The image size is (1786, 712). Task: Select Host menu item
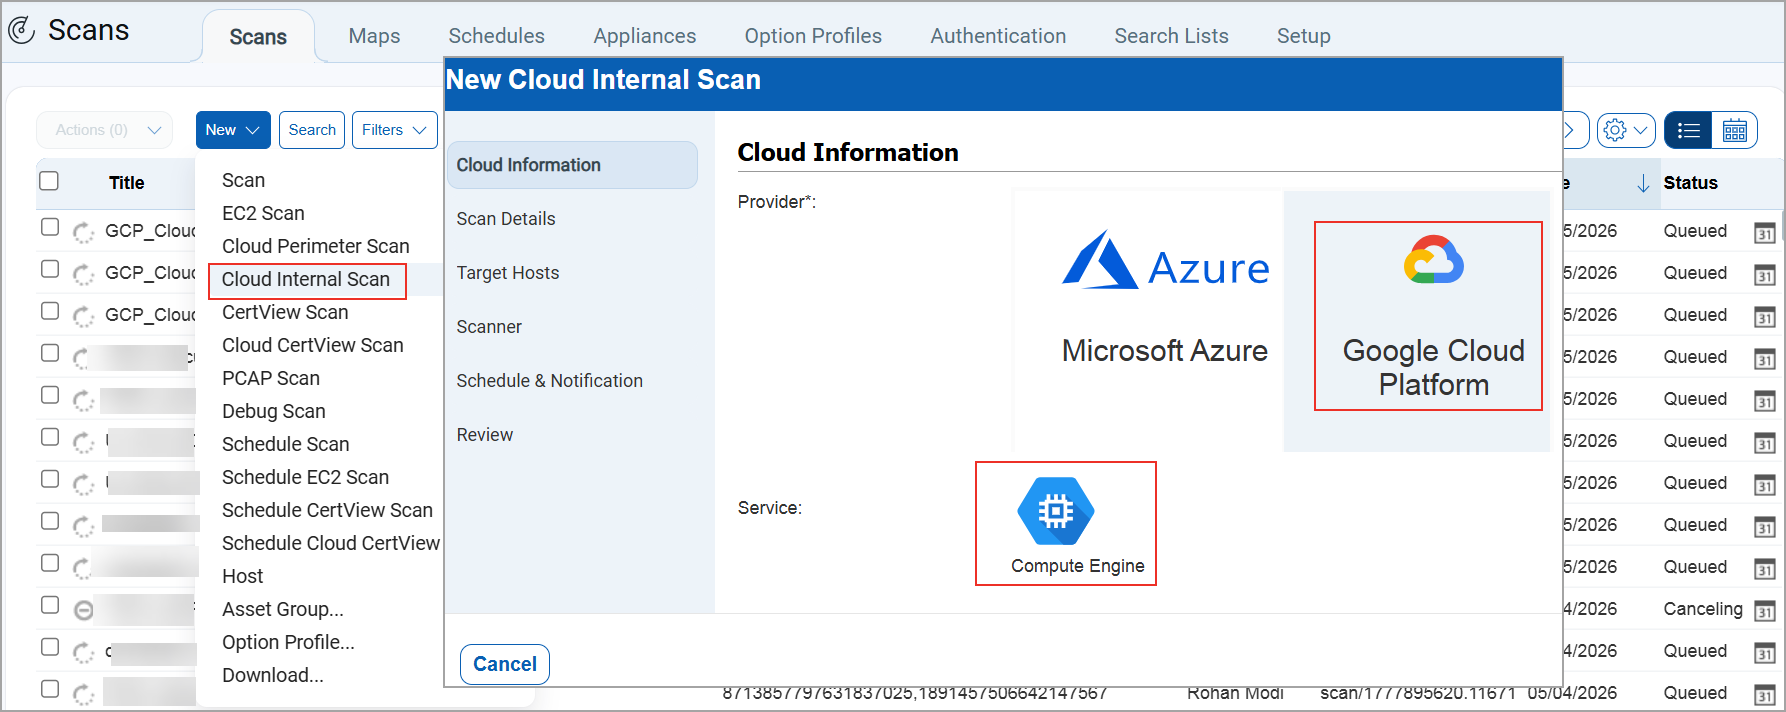coord(242,576)
